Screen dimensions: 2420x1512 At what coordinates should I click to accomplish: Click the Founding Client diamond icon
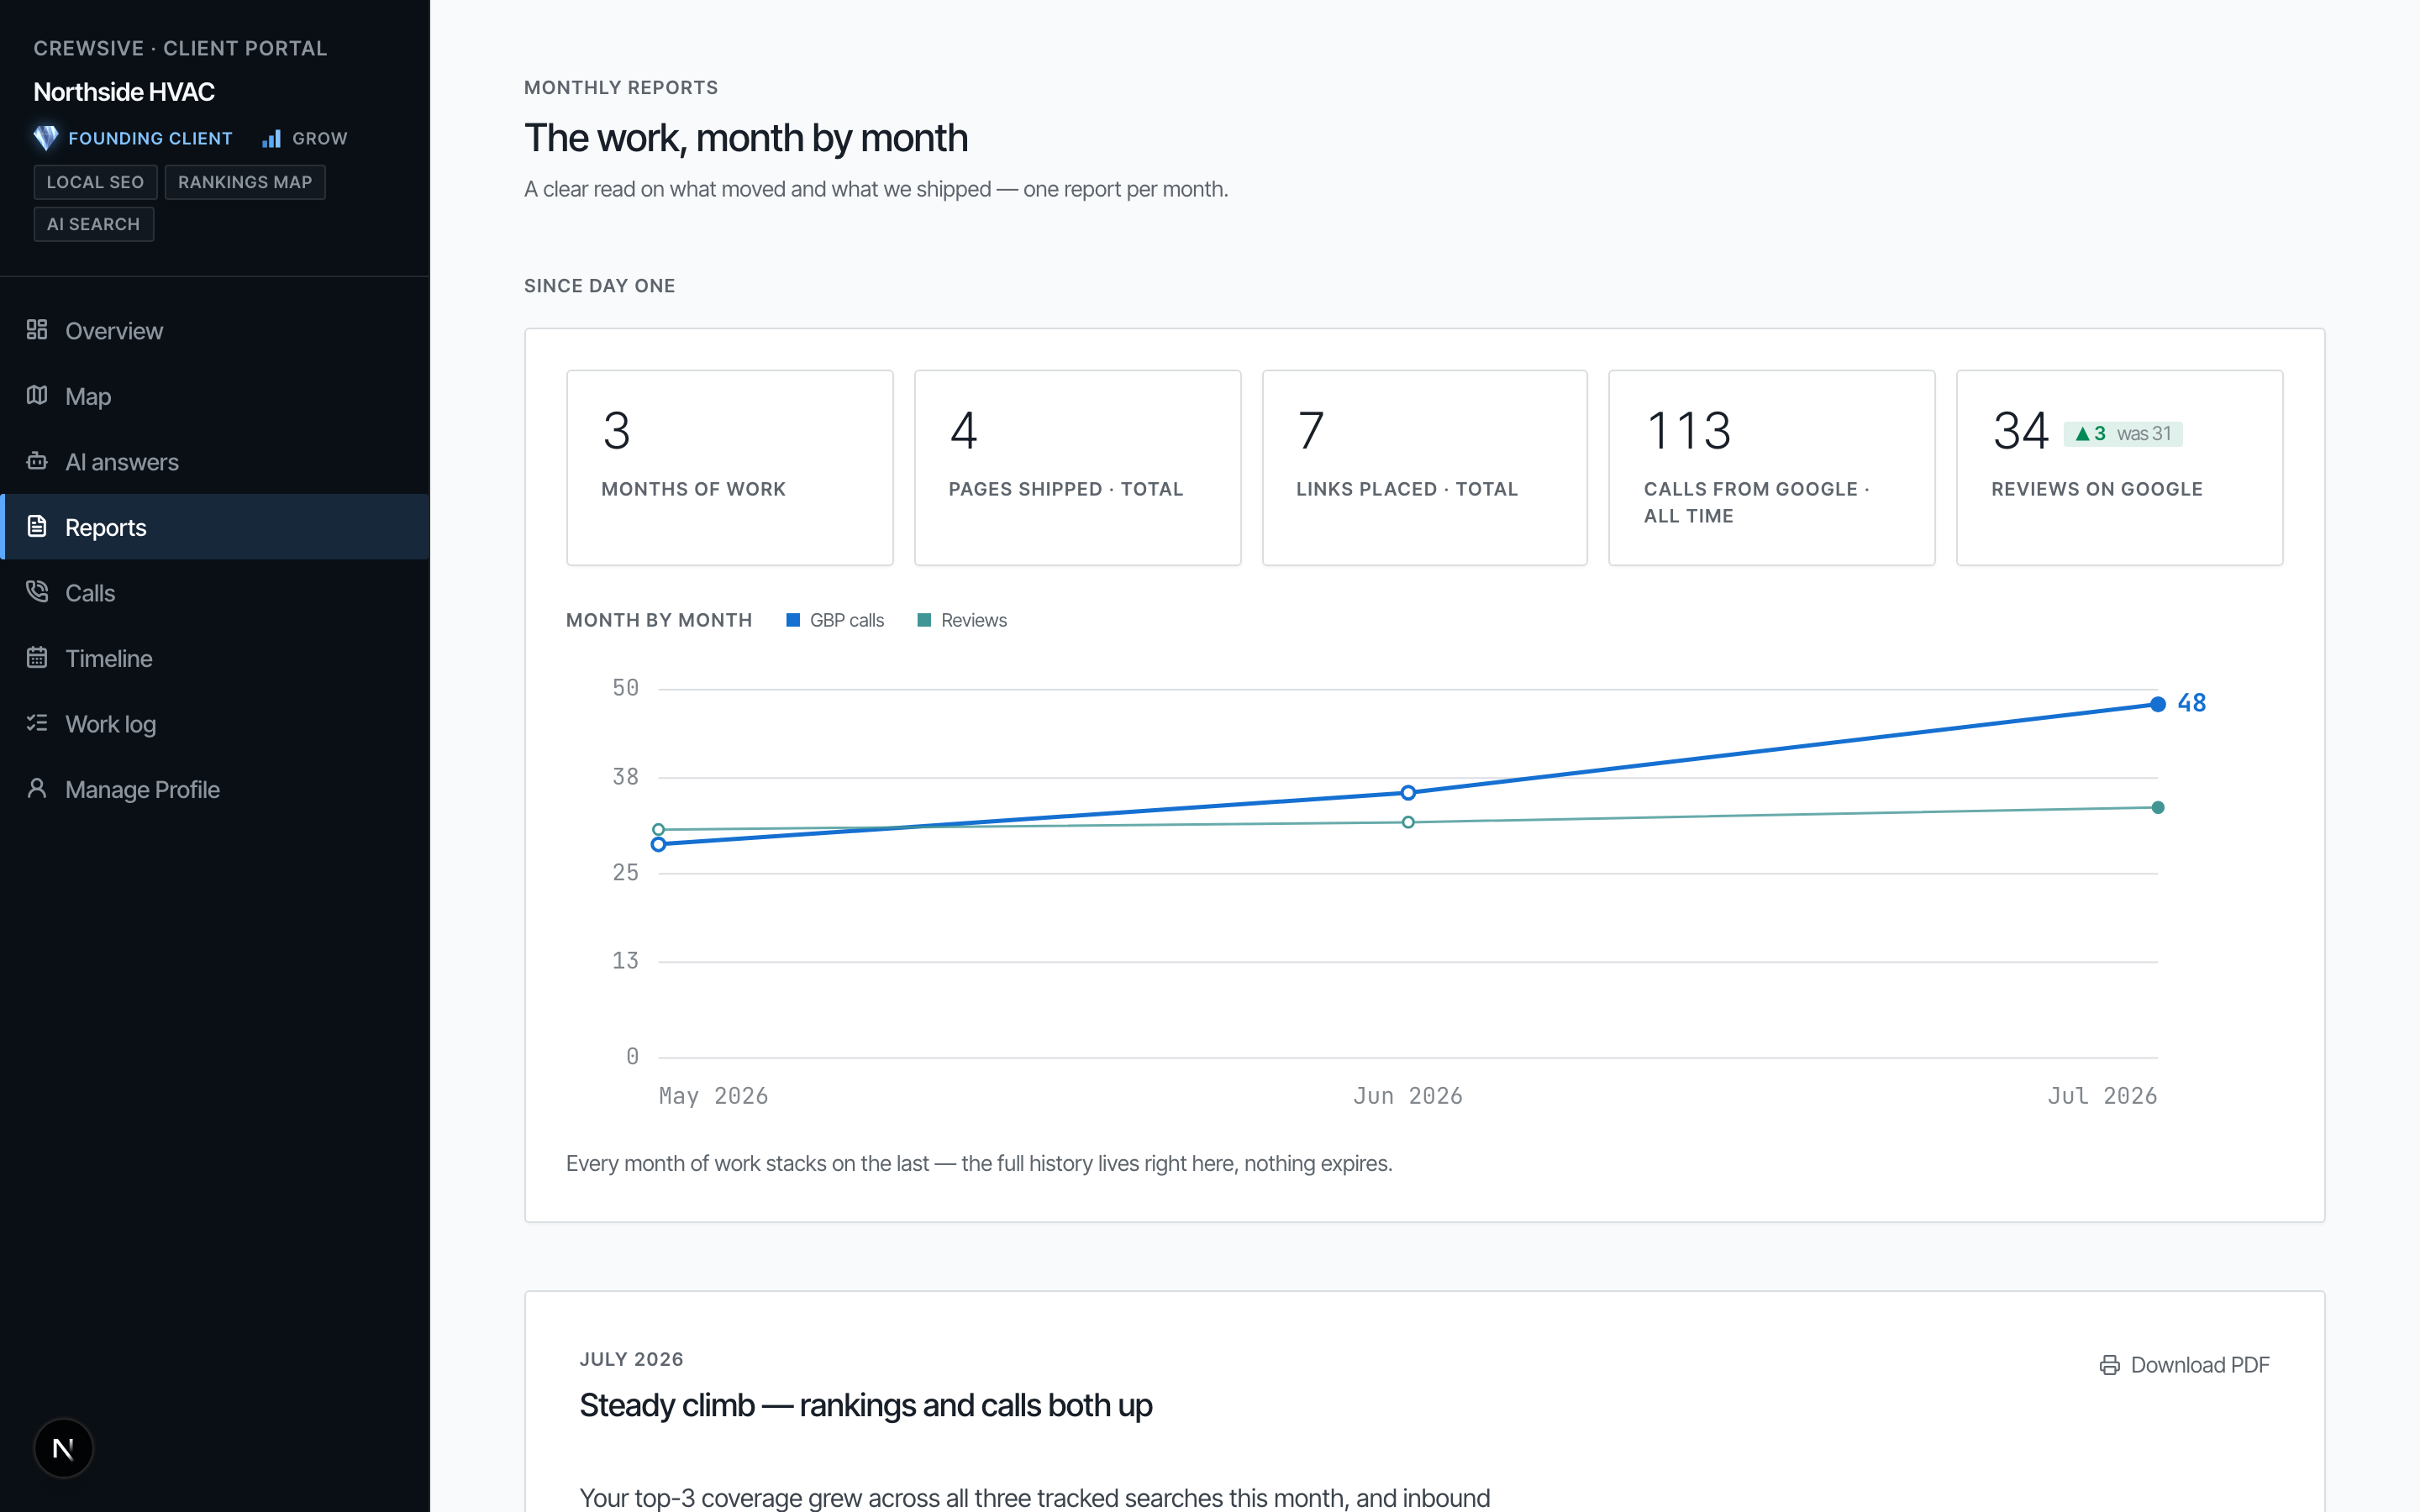(46, 138)
